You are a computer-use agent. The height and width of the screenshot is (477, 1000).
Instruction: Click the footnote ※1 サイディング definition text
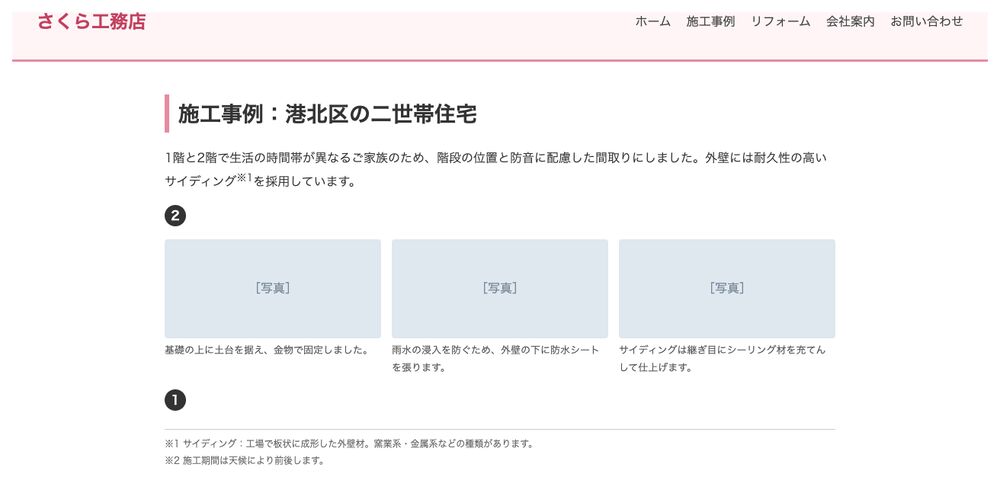(349, 443)
